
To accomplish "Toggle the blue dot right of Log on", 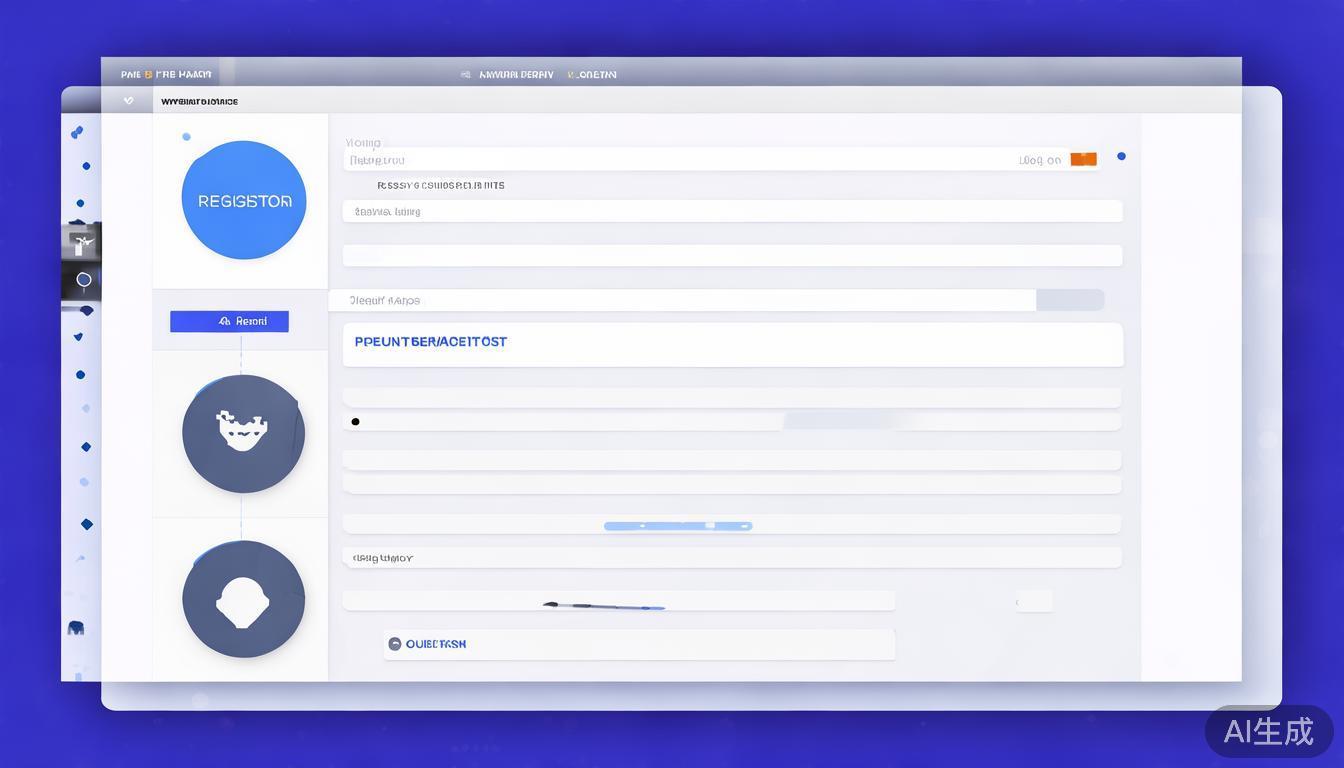I will 1121,156.
